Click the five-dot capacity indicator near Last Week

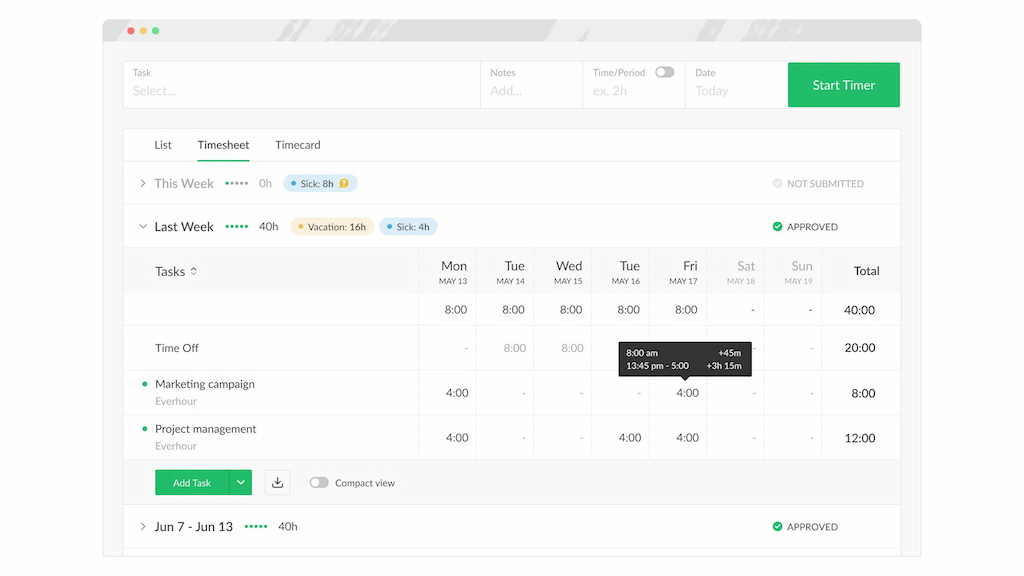tap(236, 227)
